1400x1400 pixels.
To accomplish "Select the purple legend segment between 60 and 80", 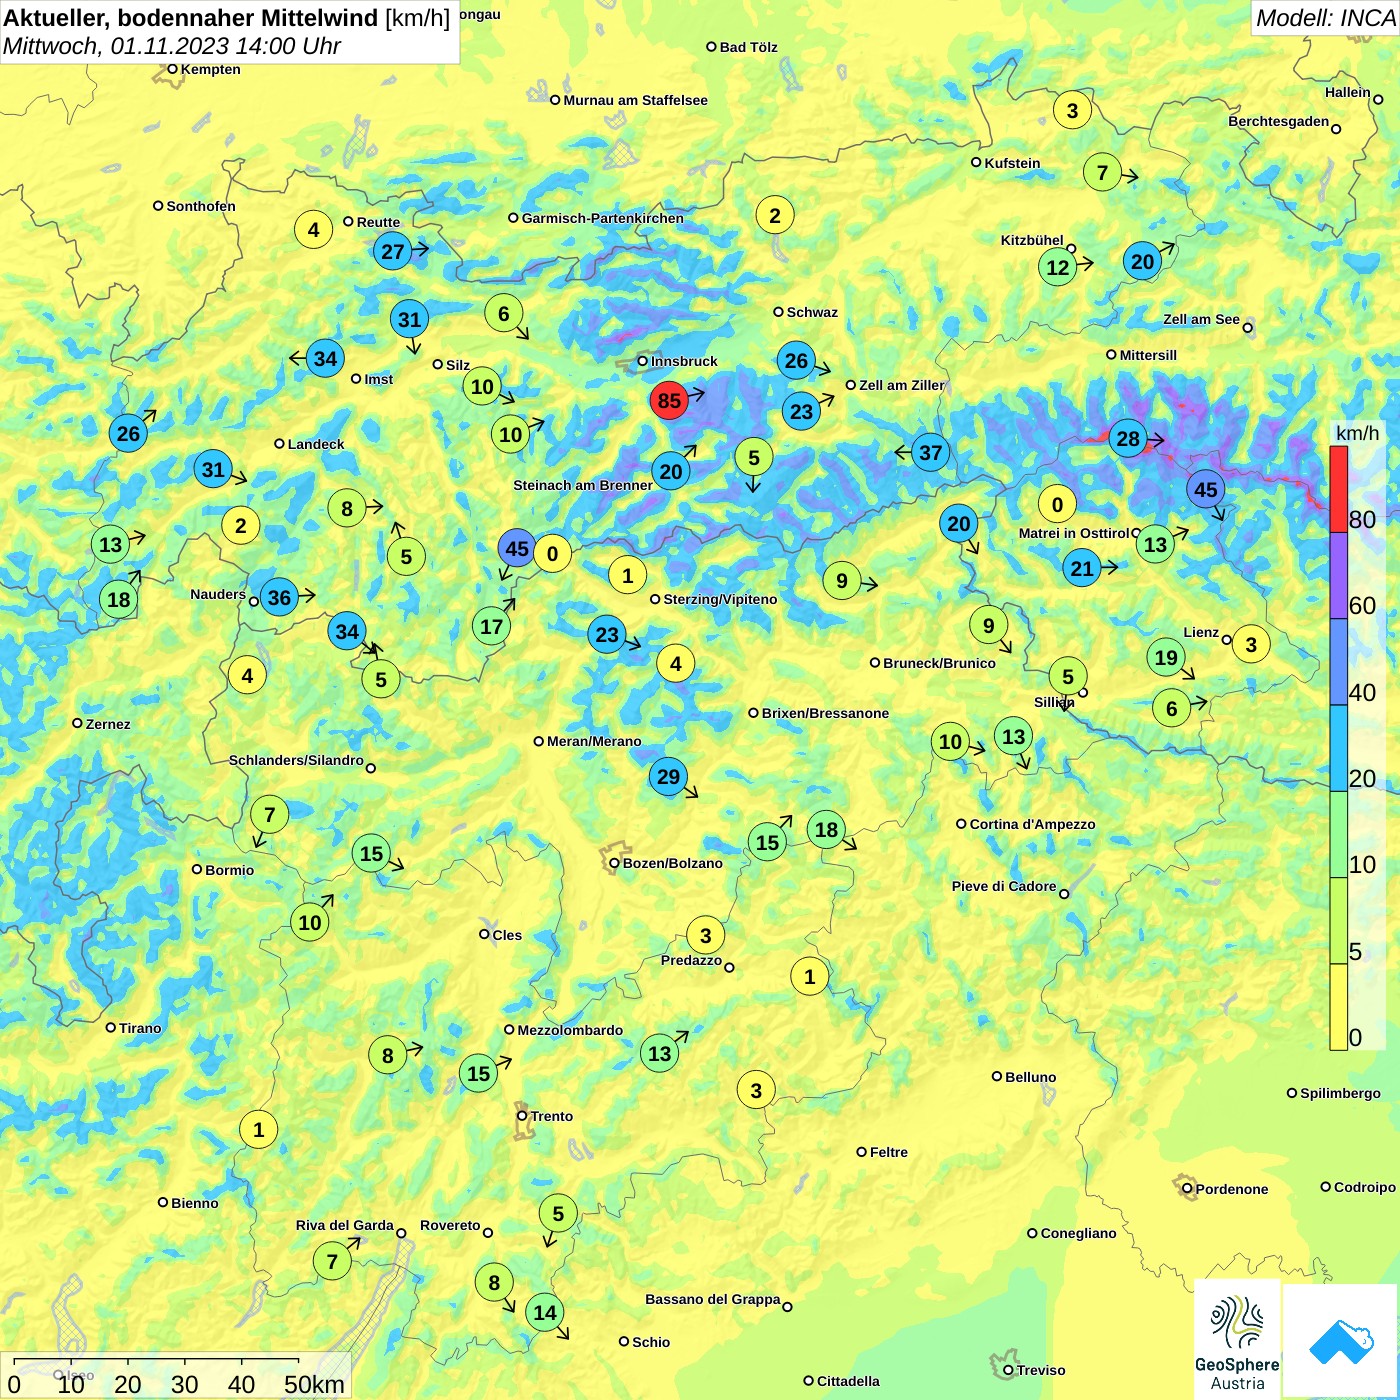I will point(1338,575).
